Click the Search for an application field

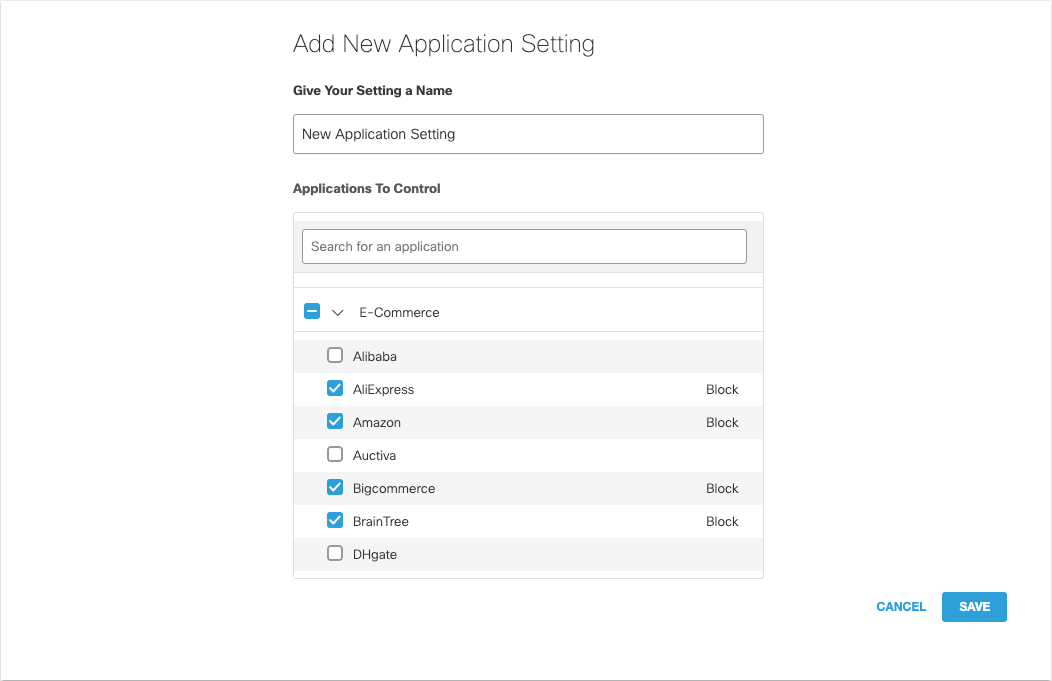pos(524,246)
